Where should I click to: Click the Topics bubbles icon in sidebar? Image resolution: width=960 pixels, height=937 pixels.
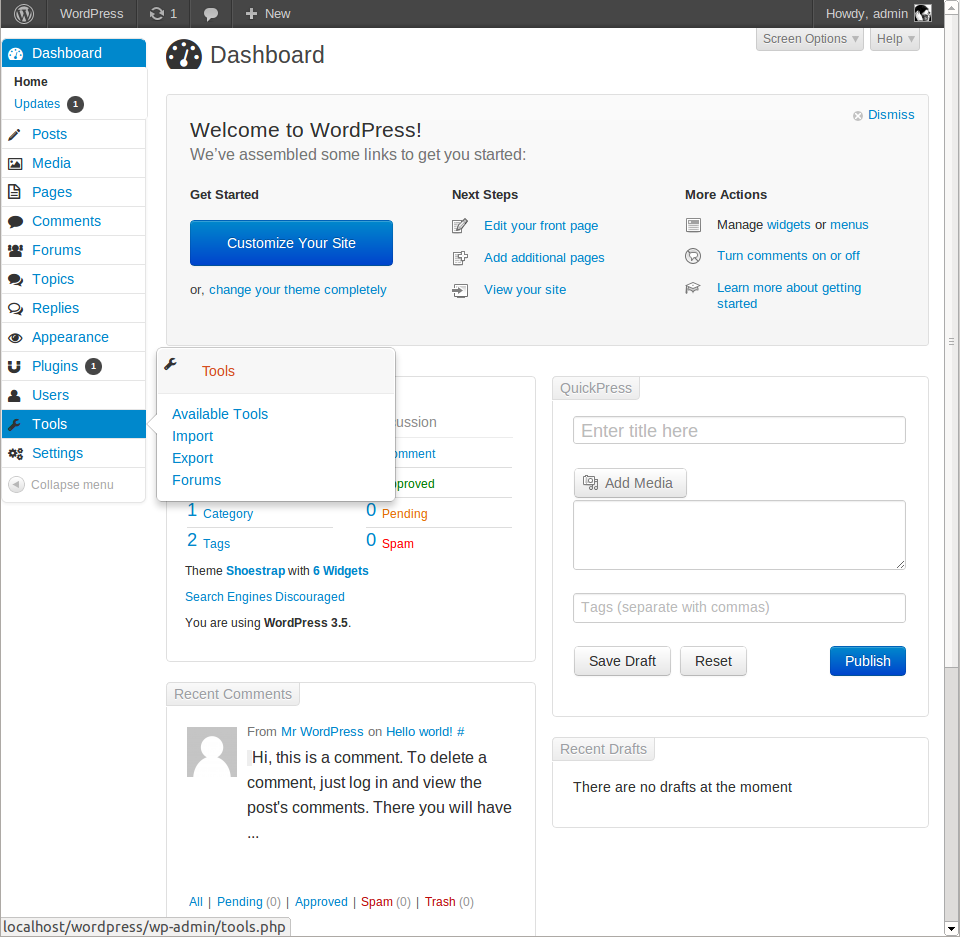15,280
